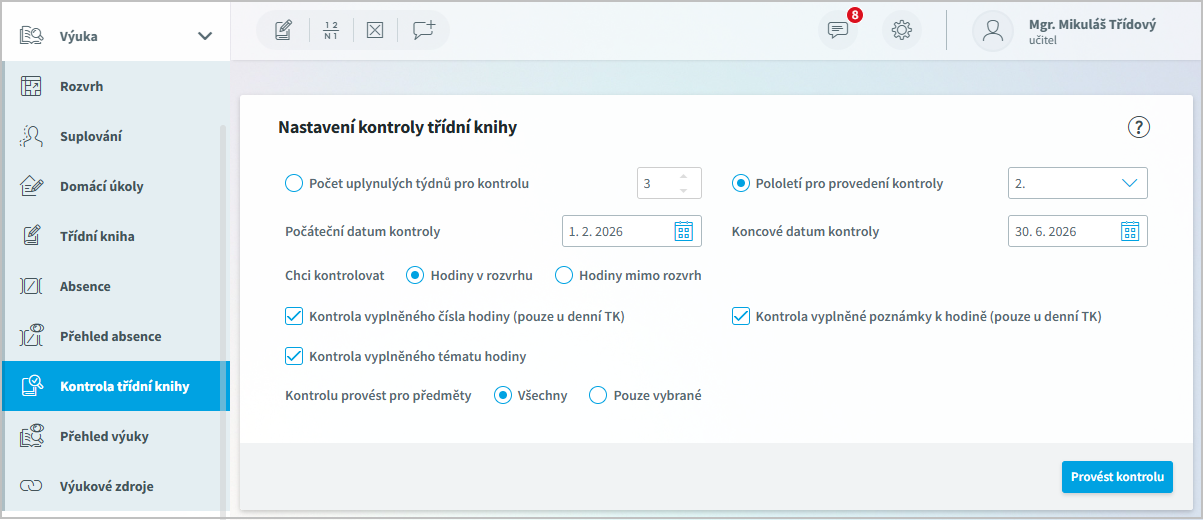The width and height of the screenshot is (1203, 520).
Task: Toggle Kontrola vyplněné poznámky k hodině checkbox
Action: 741,316
